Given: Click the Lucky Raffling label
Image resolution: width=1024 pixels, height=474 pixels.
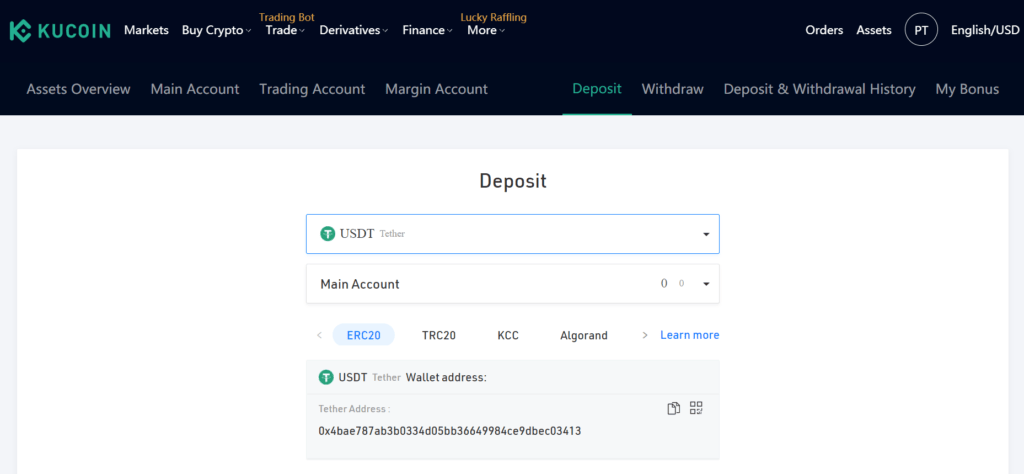Looking at the screenshot, I should (494, 17).
